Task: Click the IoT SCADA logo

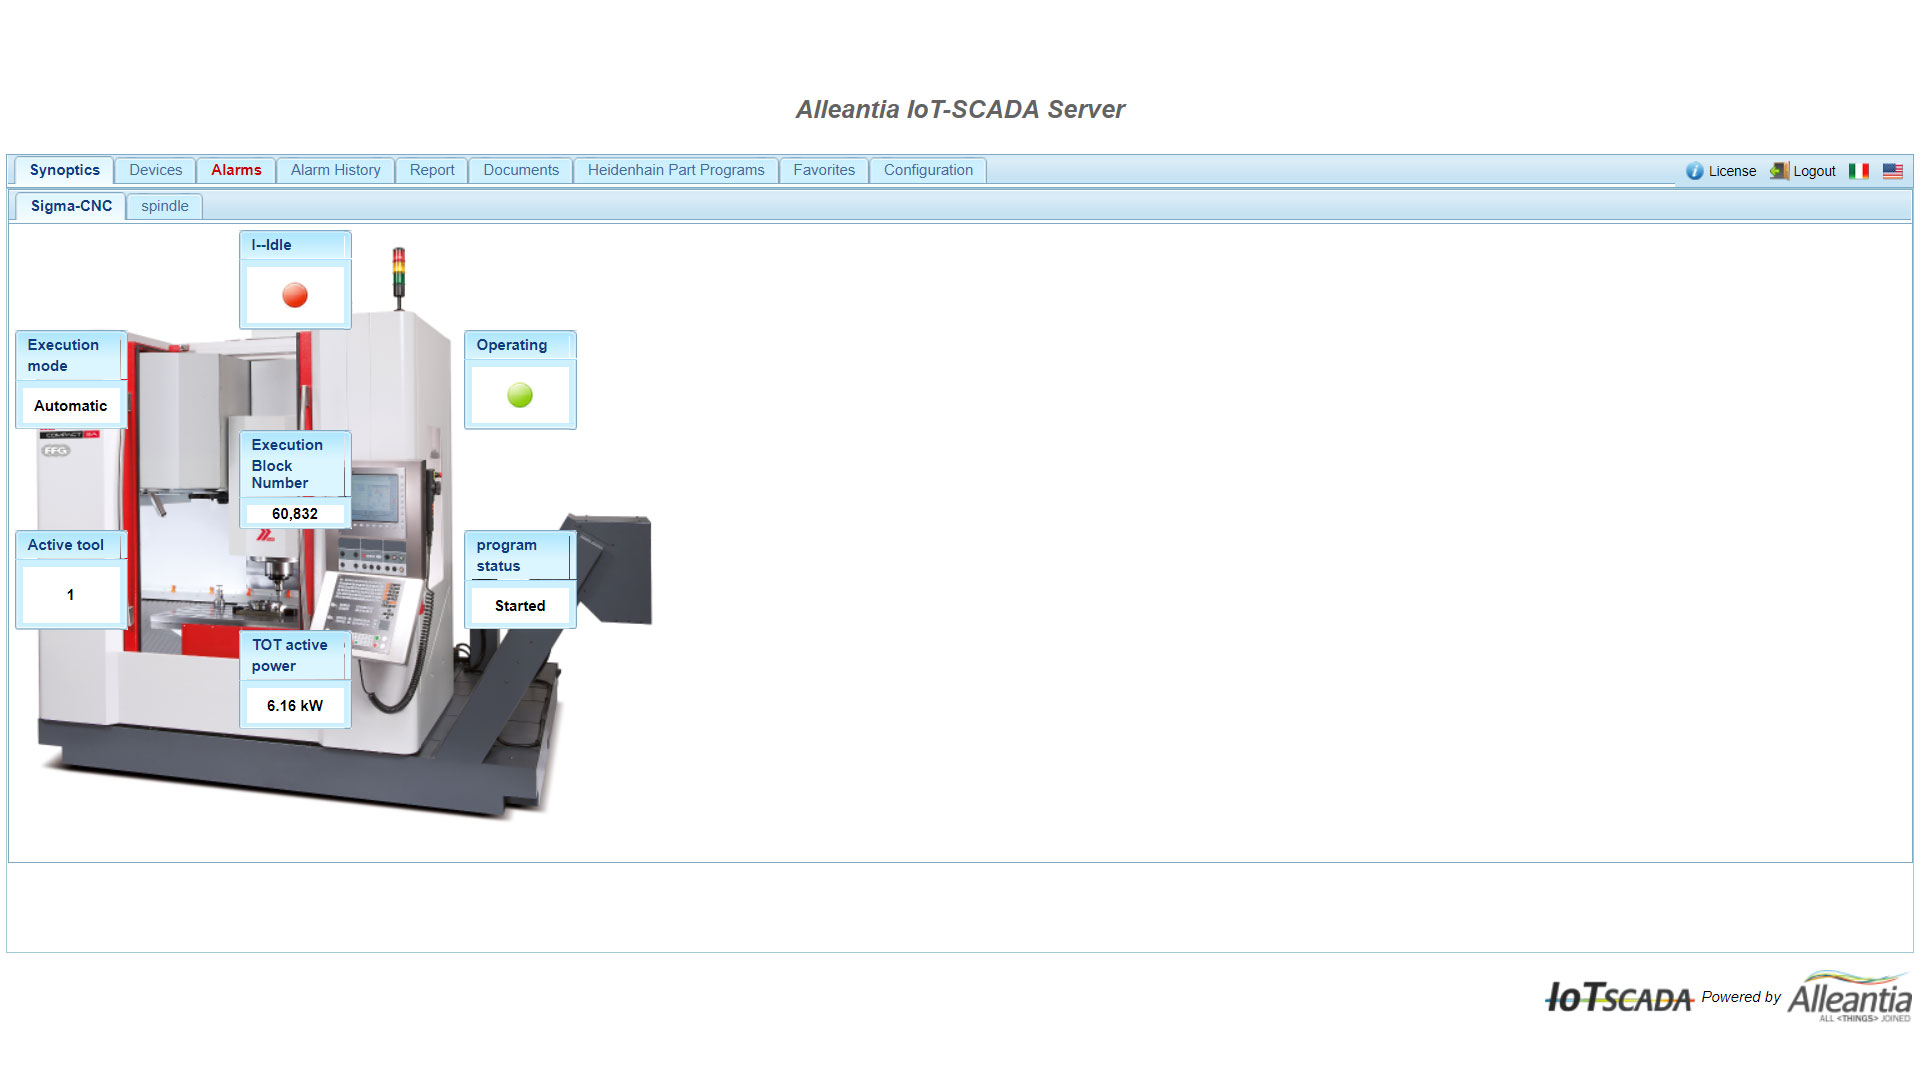Action: 1618,997
